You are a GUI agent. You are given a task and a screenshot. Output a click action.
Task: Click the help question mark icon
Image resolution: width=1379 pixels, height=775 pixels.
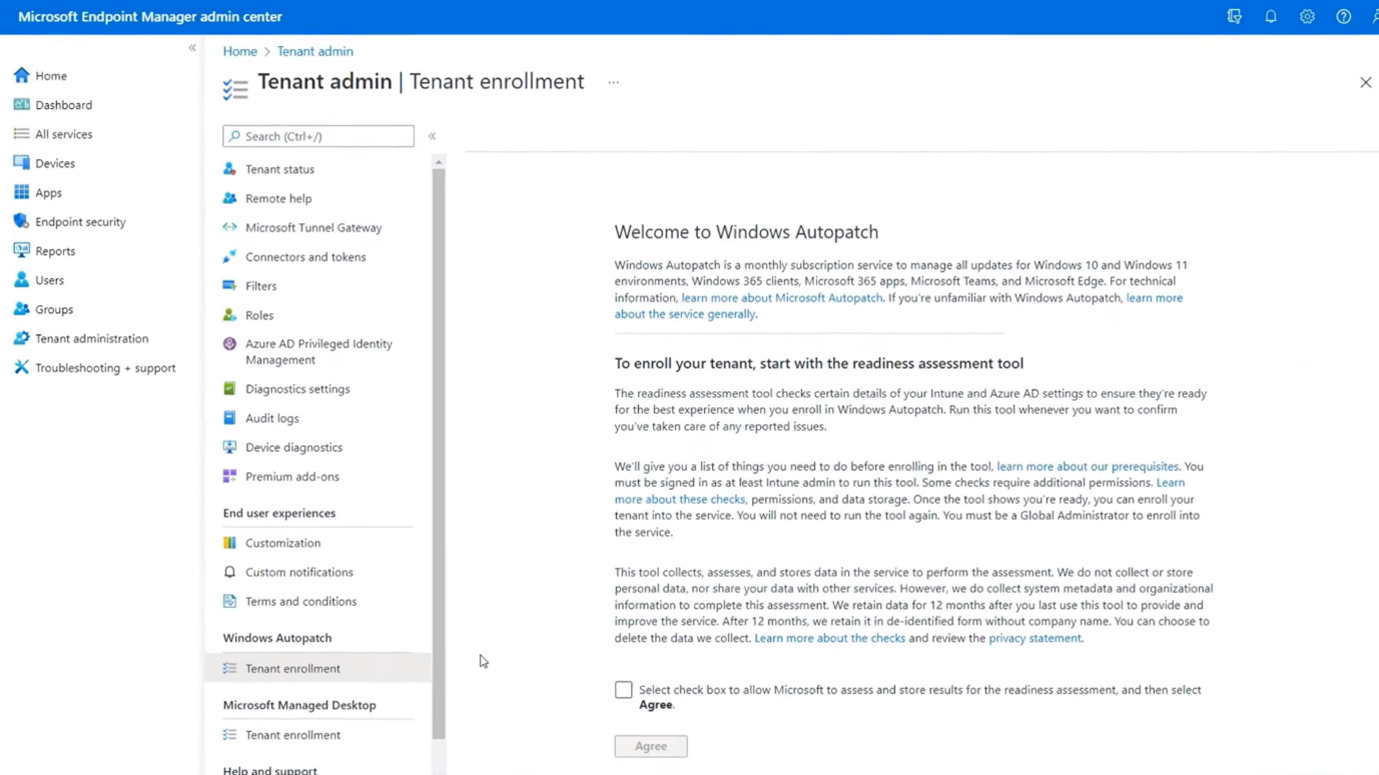(1343, 17)
